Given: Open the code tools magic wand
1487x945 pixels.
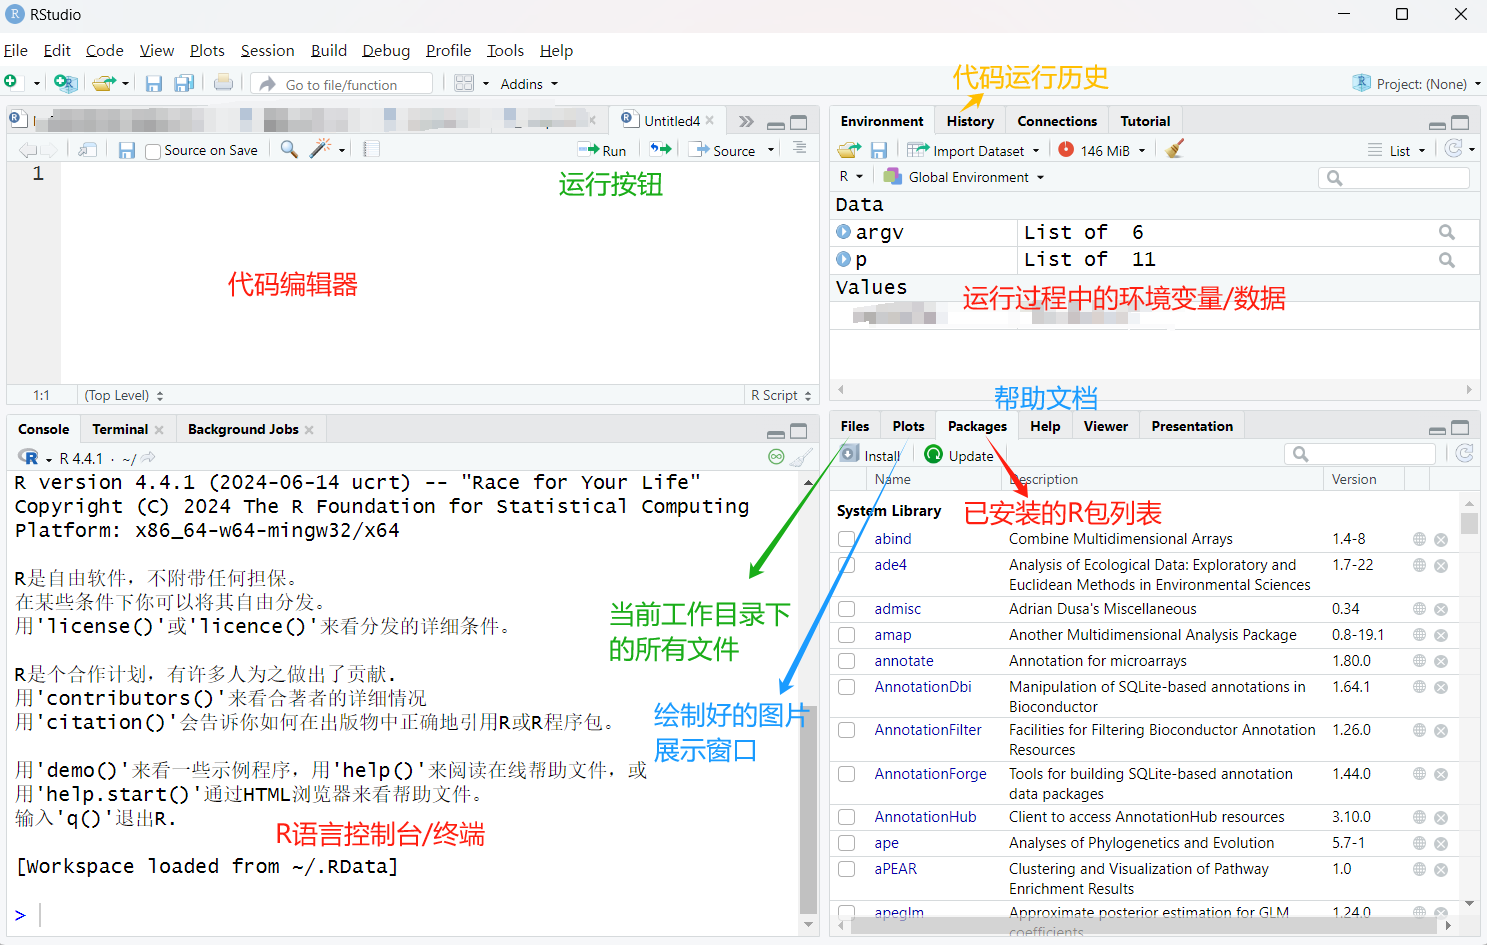Looking at the screenshot, I should [320, 149].
